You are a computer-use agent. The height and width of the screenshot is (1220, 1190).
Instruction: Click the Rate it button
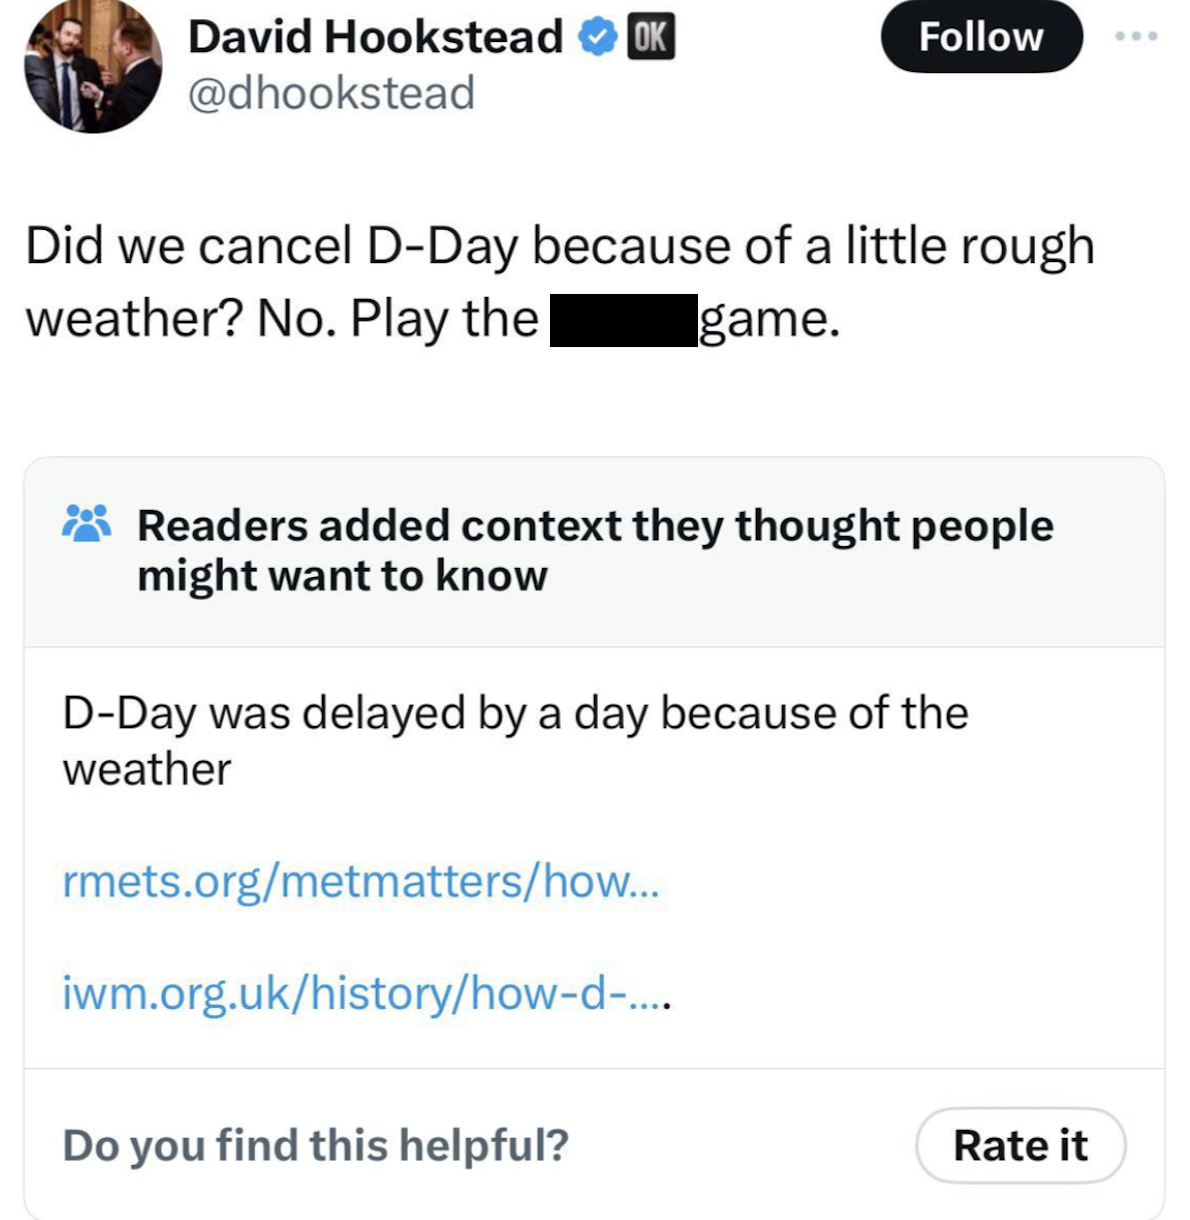click(x=1021, y=1146)
